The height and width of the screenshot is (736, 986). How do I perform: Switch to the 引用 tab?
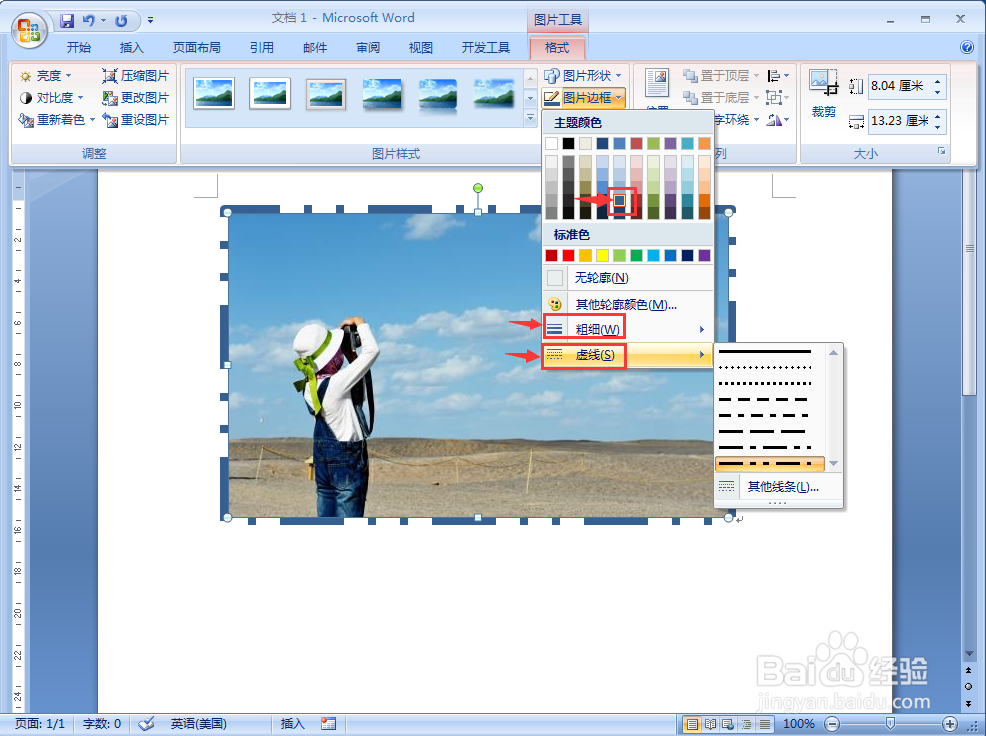click(262, 47)
